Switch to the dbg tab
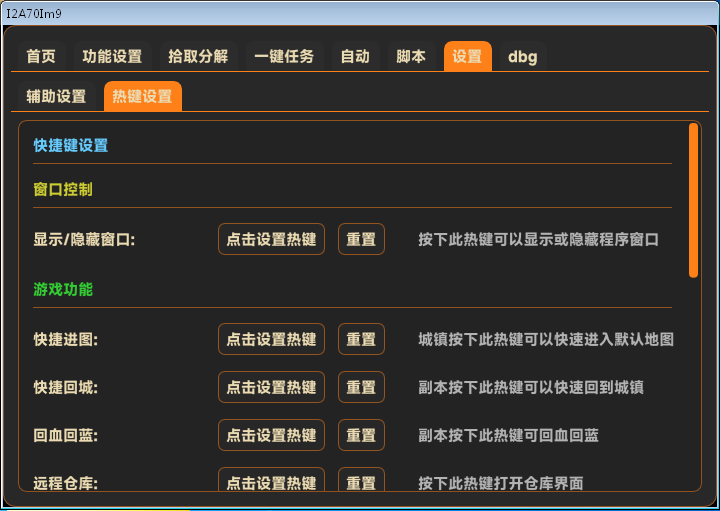 (x=522, y=57)
